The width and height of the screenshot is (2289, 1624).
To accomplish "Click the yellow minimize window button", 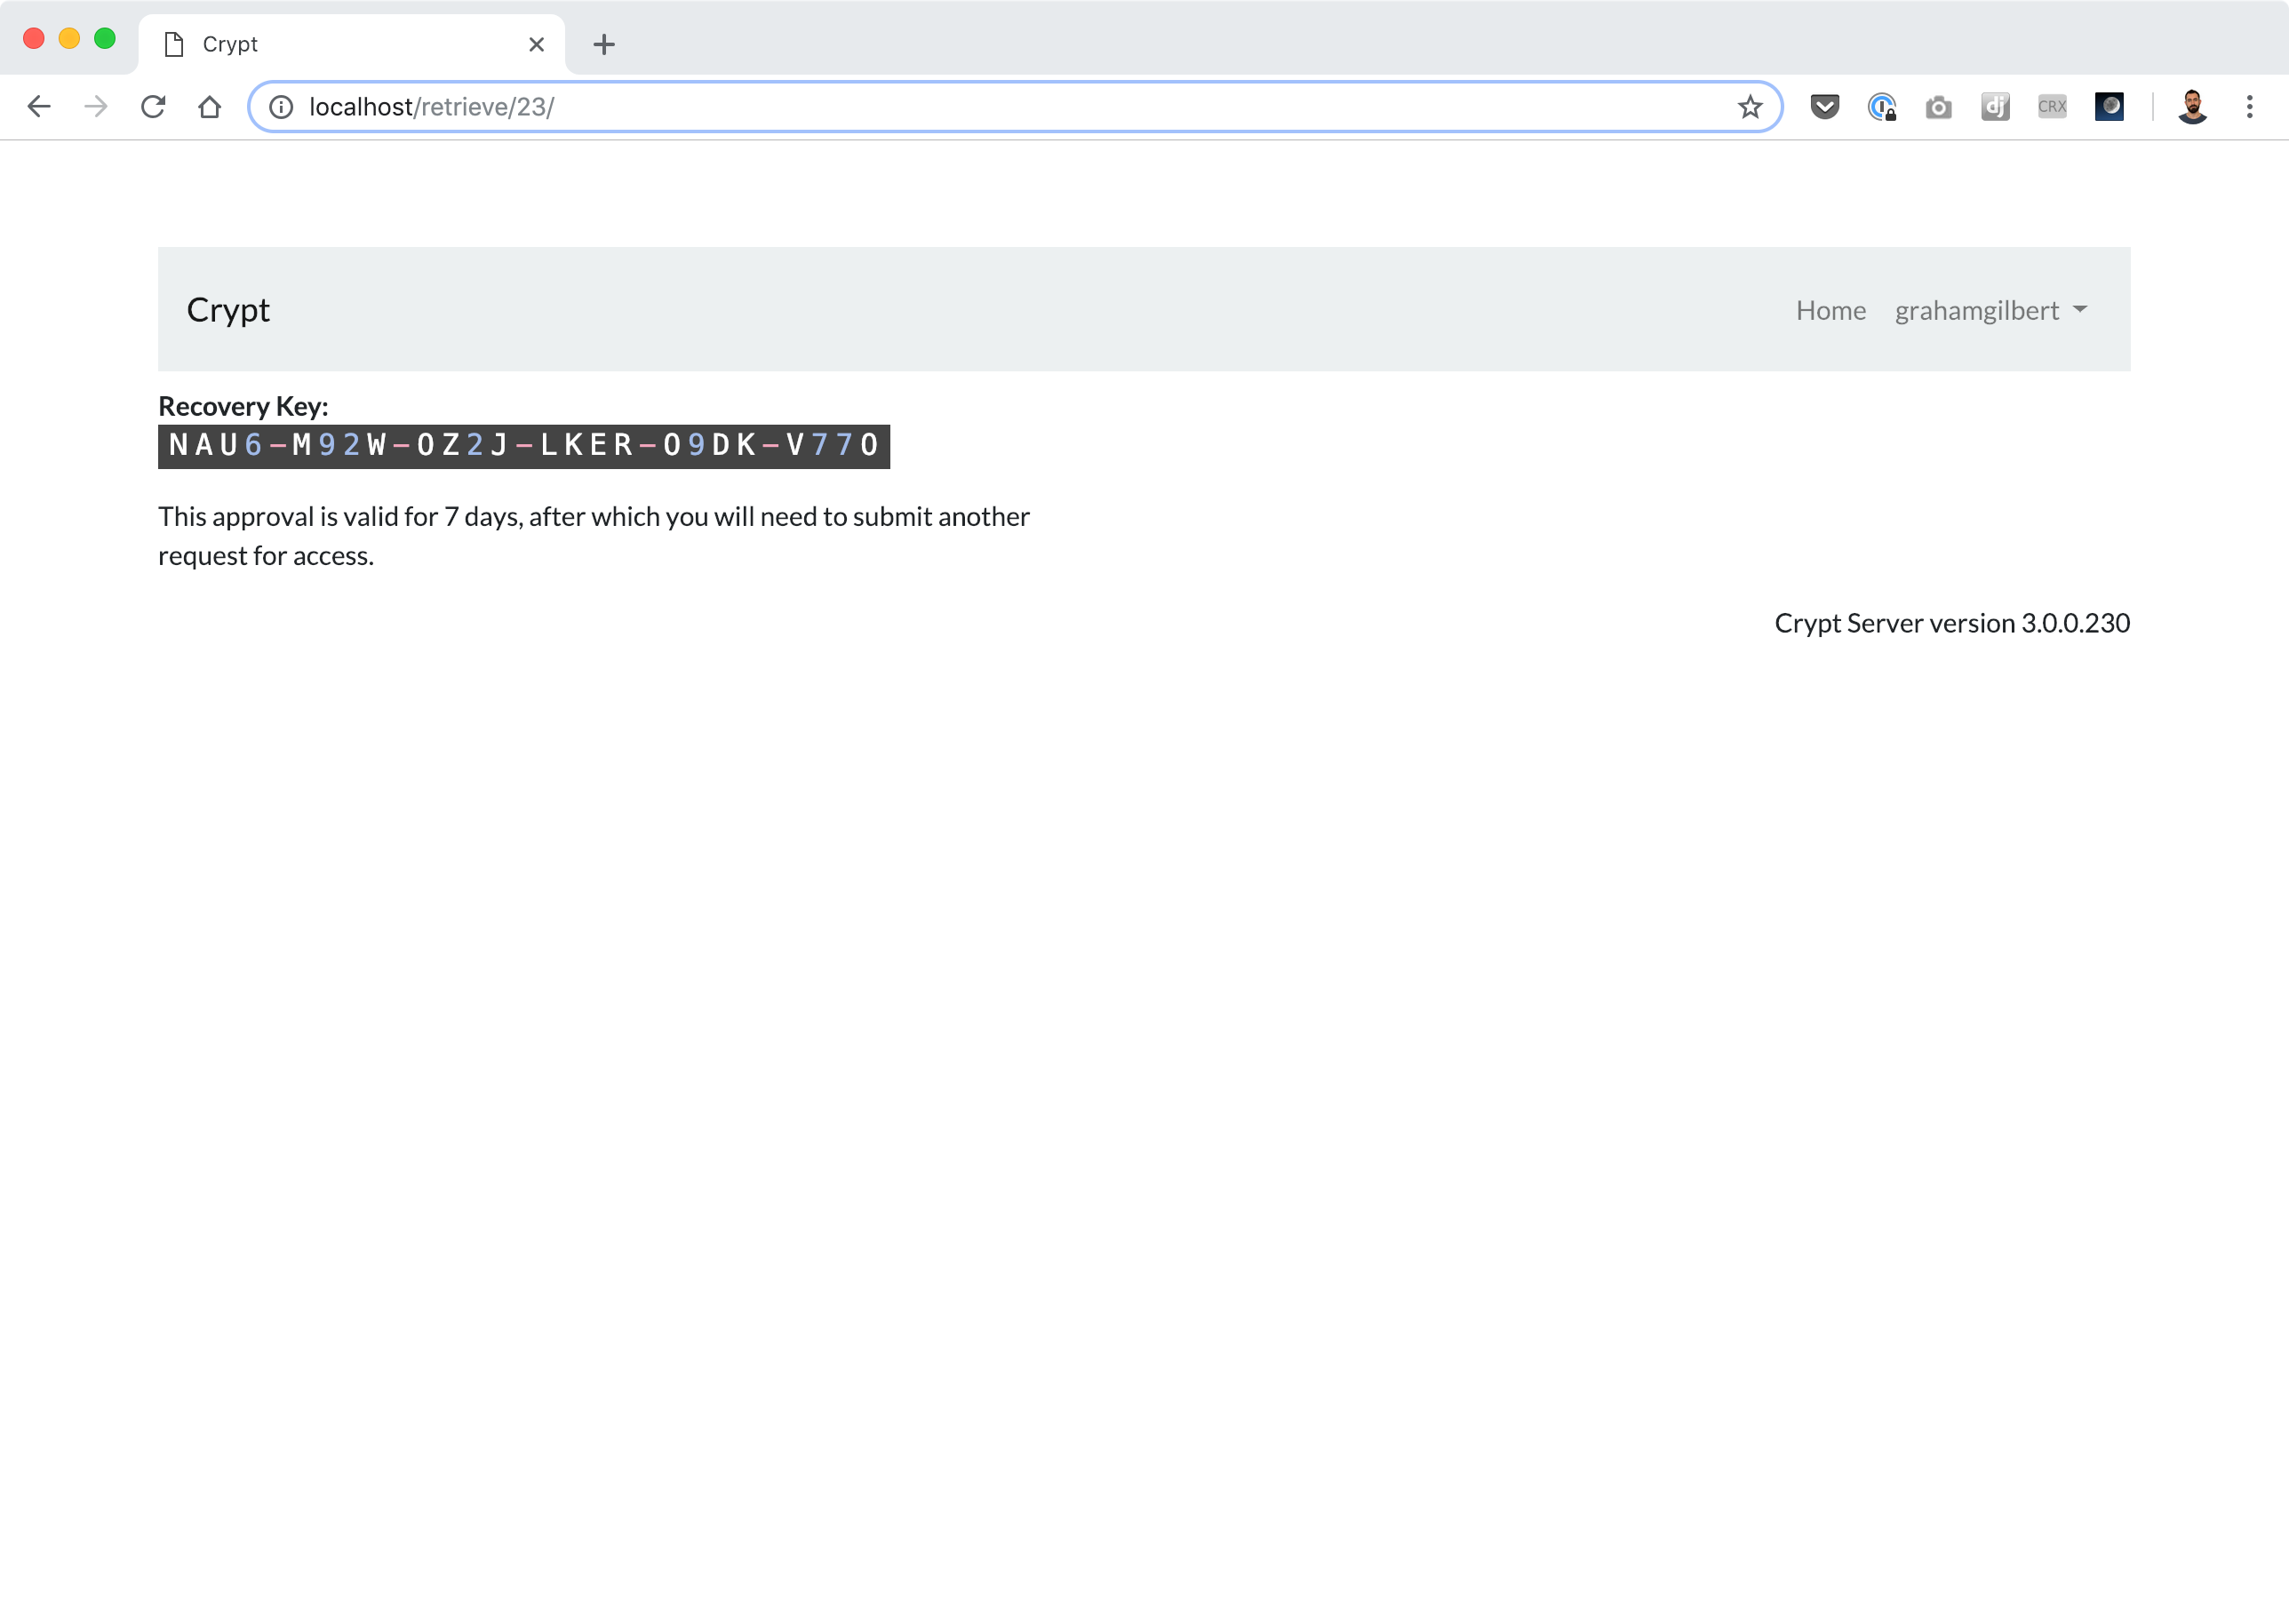I will coord(69,39).
